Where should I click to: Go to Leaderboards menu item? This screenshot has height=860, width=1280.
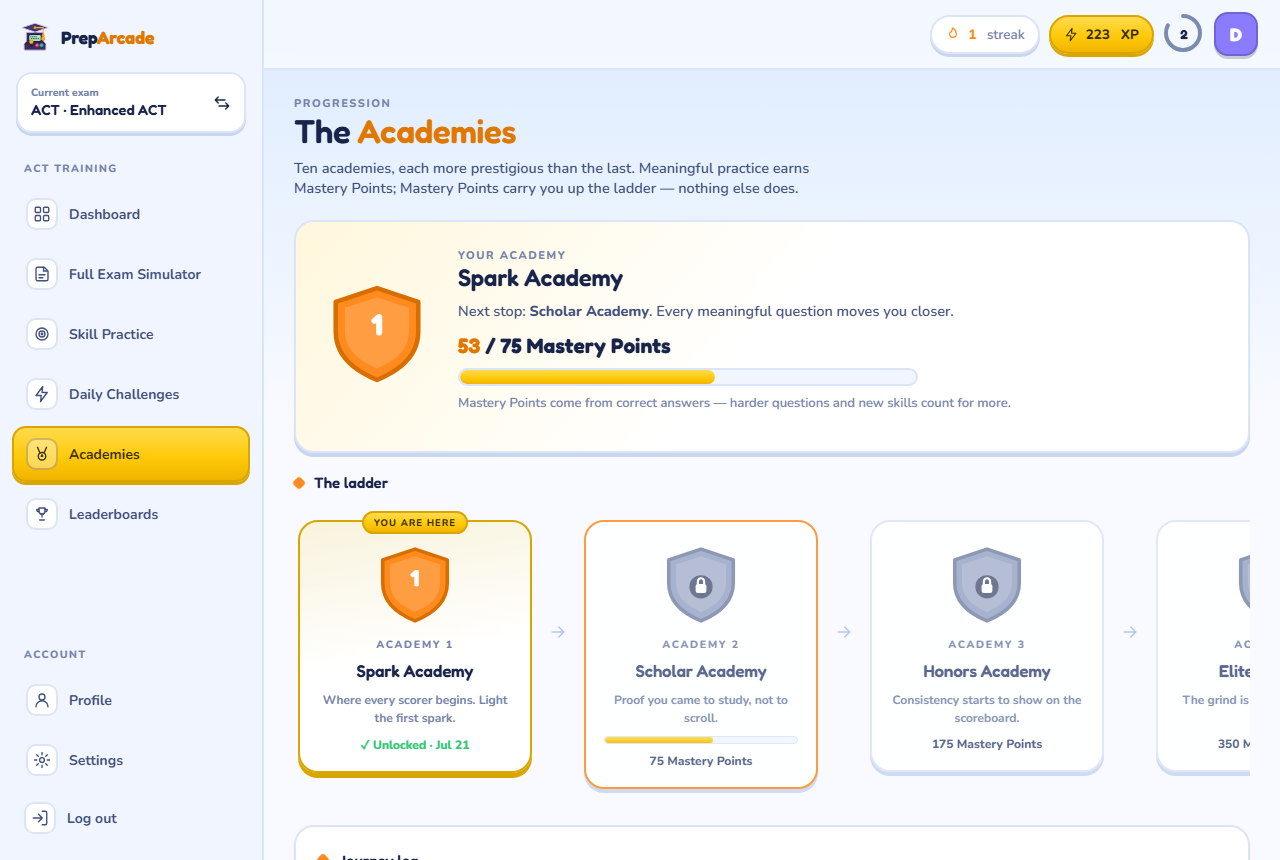(131, 514)
